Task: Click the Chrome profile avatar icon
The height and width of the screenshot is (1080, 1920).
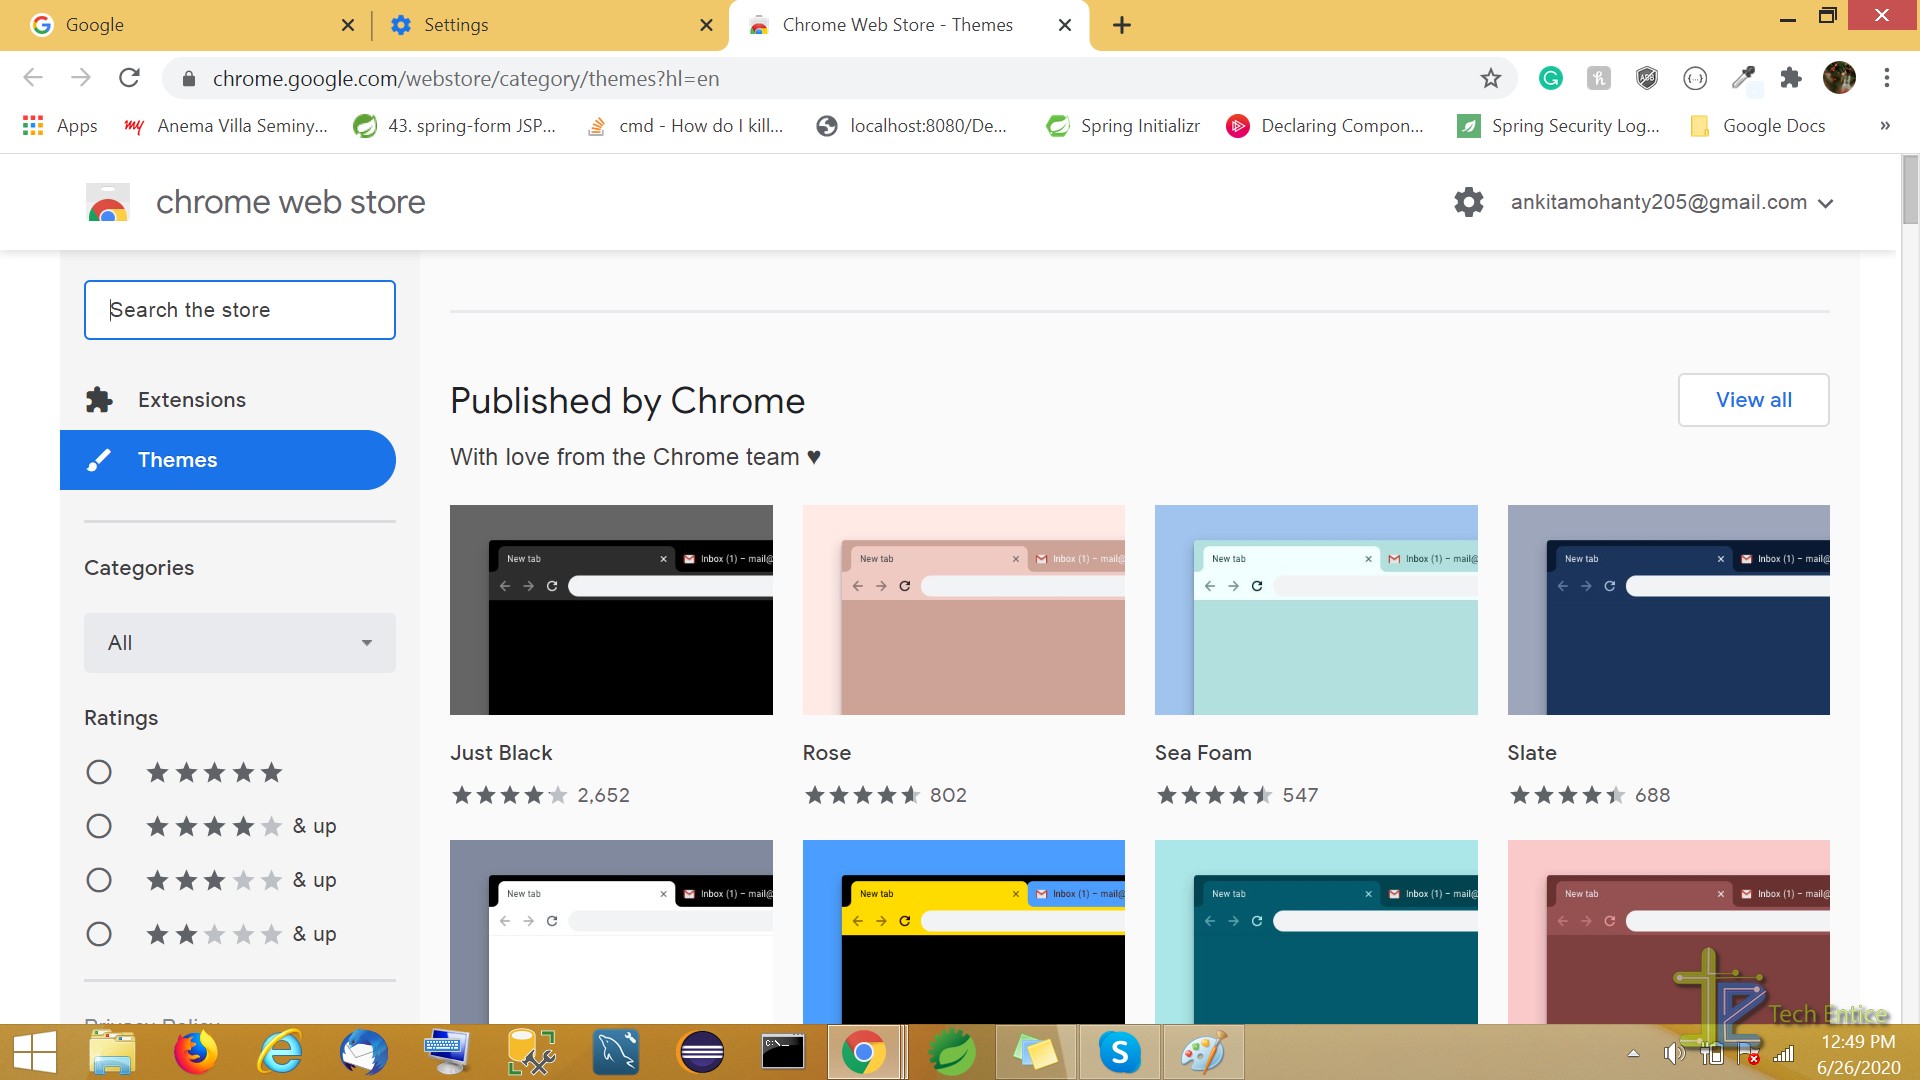Action: click(x=1838, y=78)
